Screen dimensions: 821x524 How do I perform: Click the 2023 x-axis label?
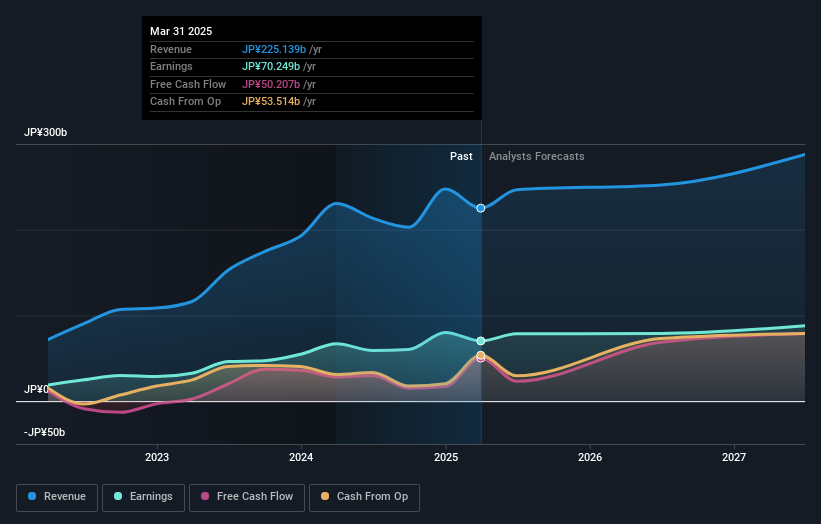tap(157, 457)
